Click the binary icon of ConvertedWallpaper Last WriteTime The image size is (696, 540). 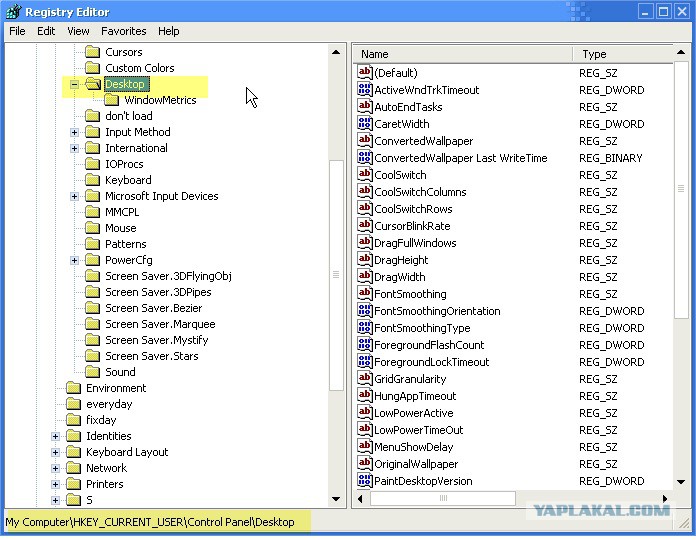click(364, 158)
